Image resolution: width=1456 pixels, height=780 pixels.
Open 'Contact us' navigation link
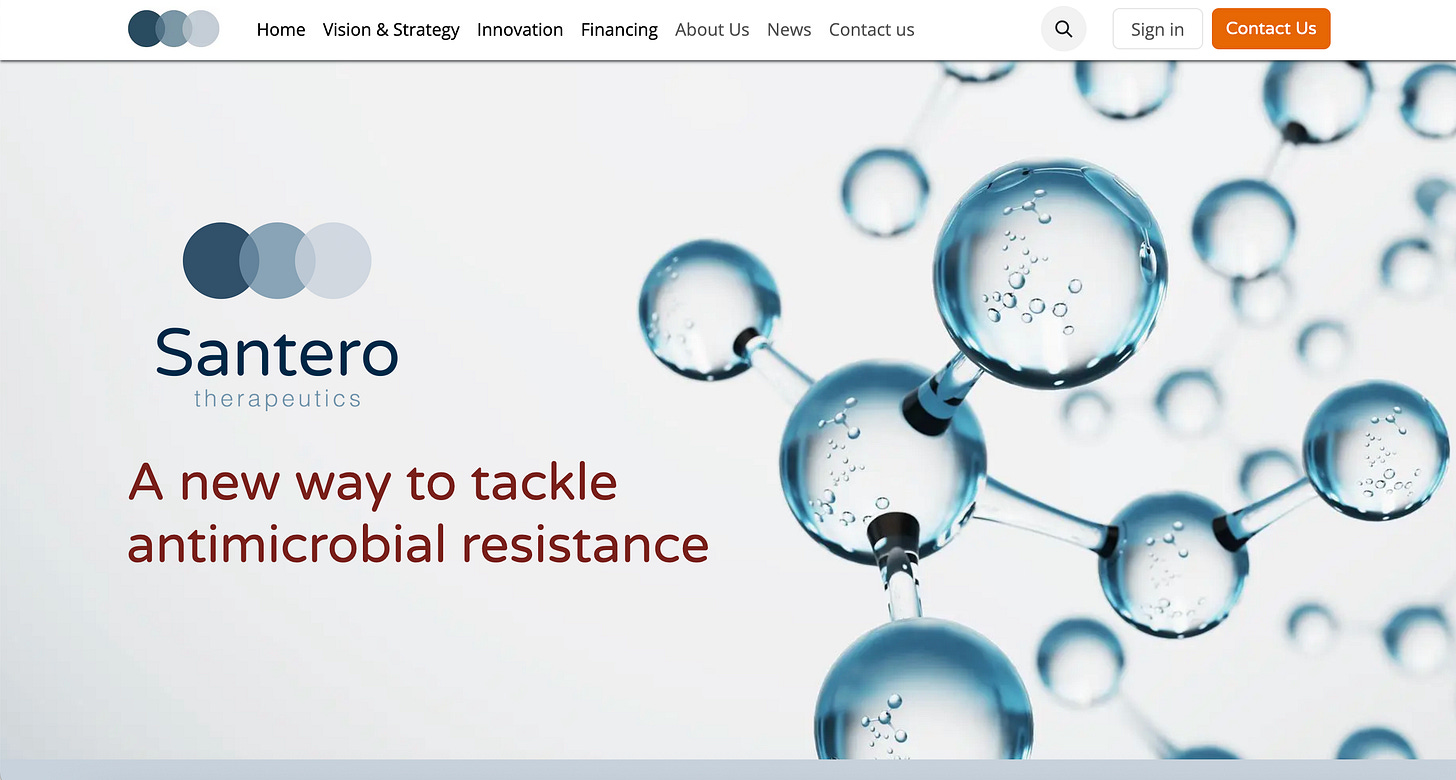pos(872,30)
